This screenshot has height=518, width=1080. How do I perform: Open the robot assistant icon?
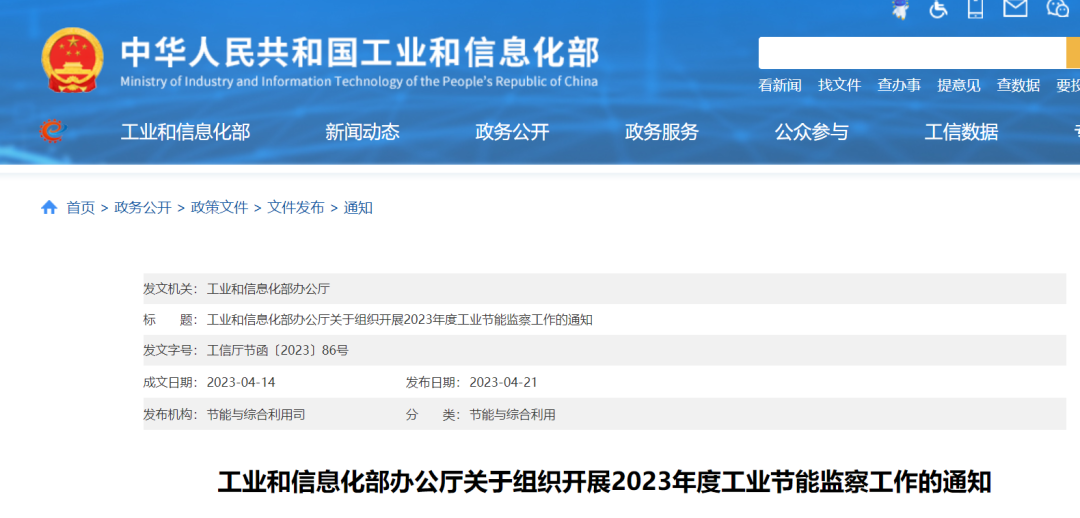pyautogui.click(x=900, y=8)
